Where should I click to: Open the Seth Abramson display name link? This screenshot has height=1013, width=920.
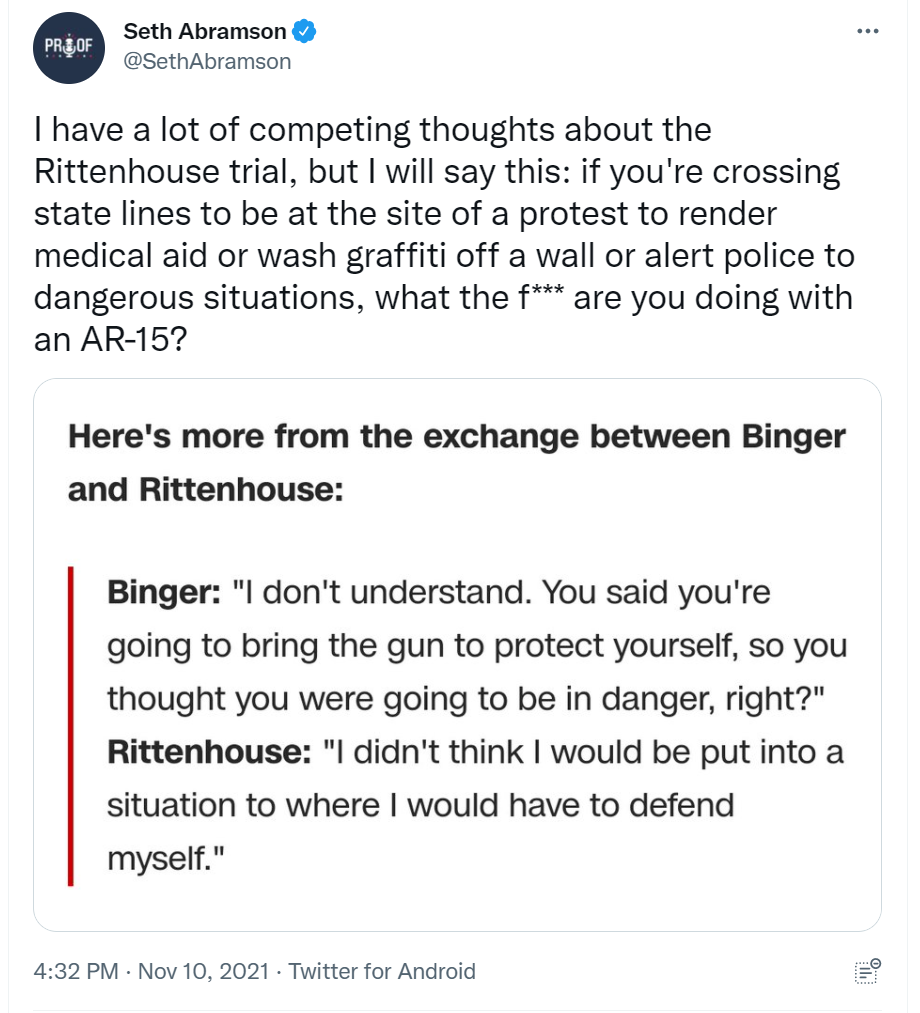pos(204,31)
